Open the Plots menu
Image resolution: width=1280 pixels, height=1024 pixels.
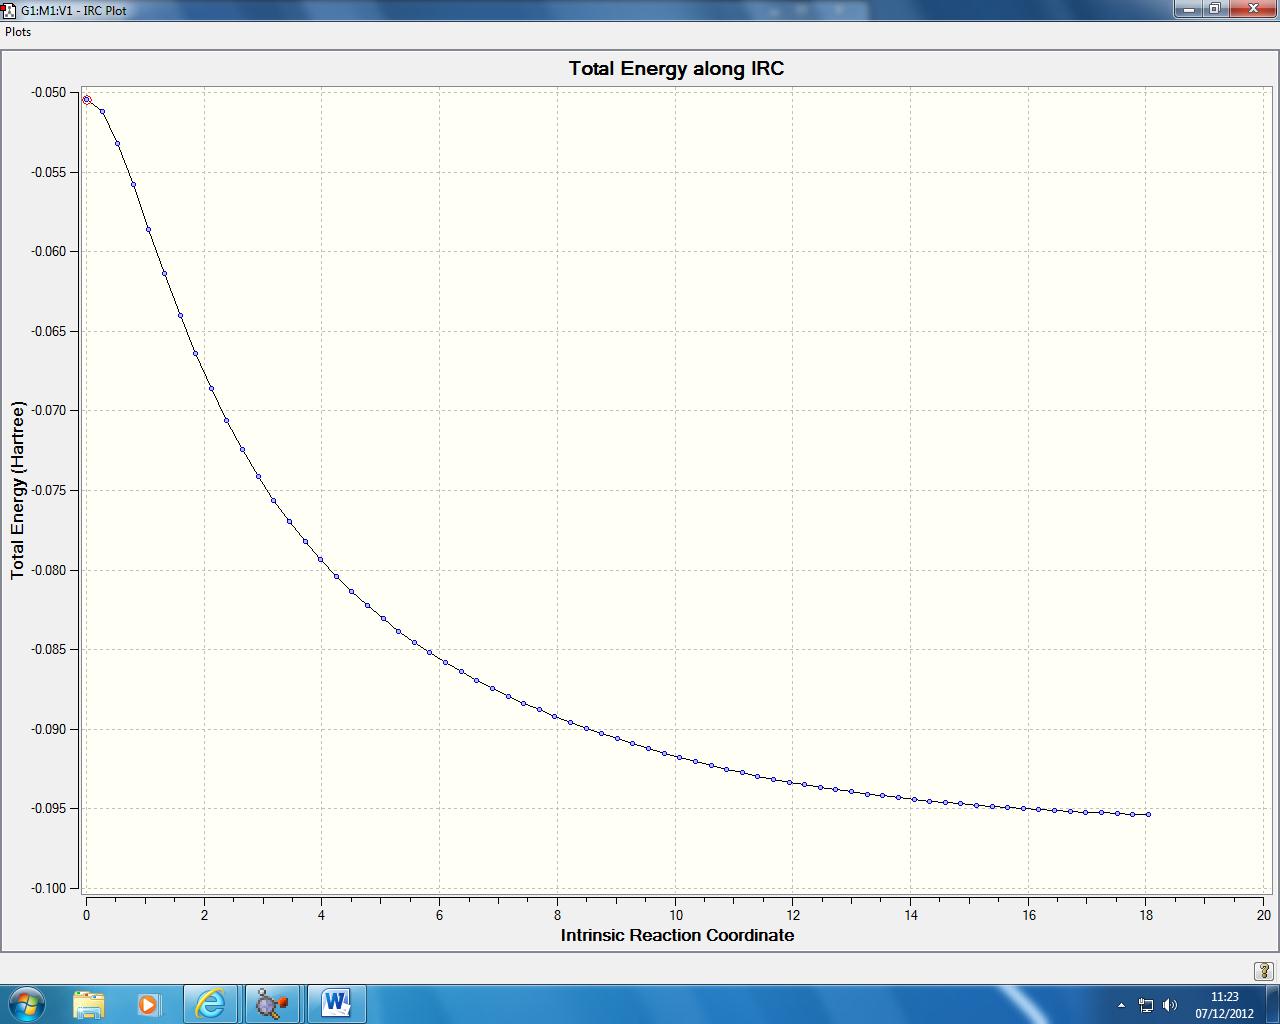tap(18, 32)
